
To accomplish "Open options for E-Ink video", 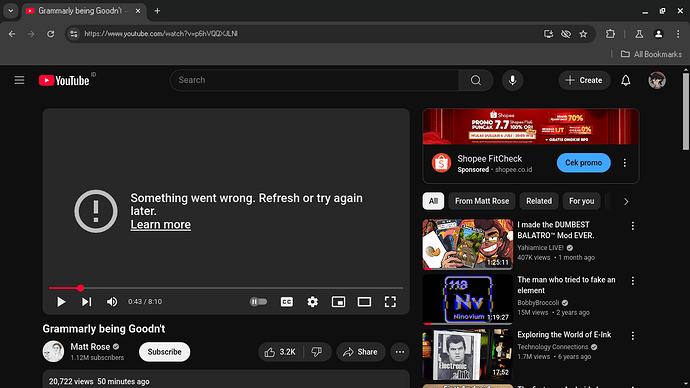I will (x=632, y=336).
